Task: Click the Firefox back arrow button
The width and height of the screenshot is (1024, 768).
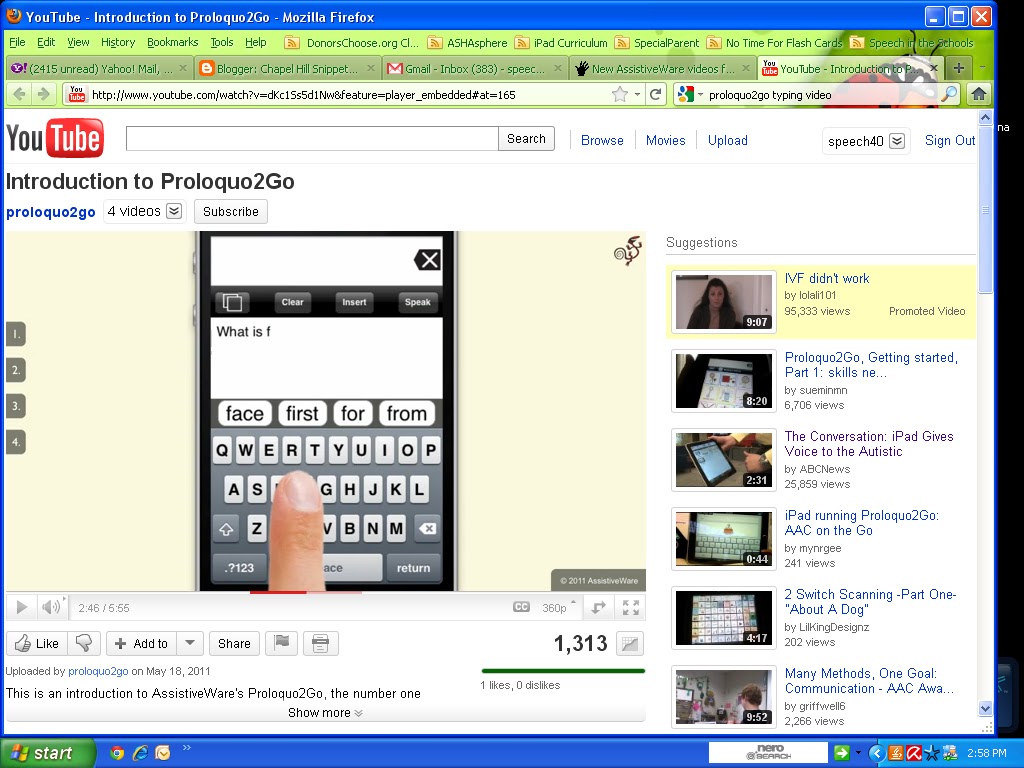Action: 20,95
